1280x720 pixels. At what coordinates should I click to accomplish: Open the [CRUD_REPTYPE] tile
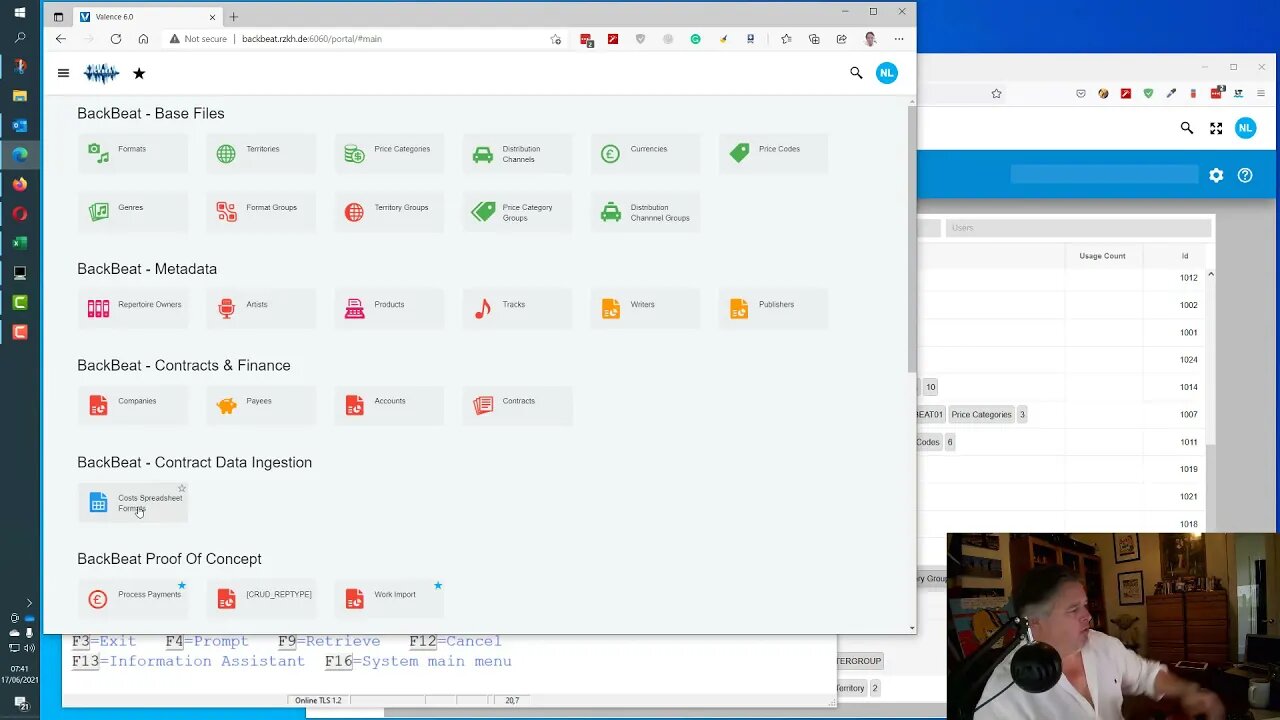point(260,598)
